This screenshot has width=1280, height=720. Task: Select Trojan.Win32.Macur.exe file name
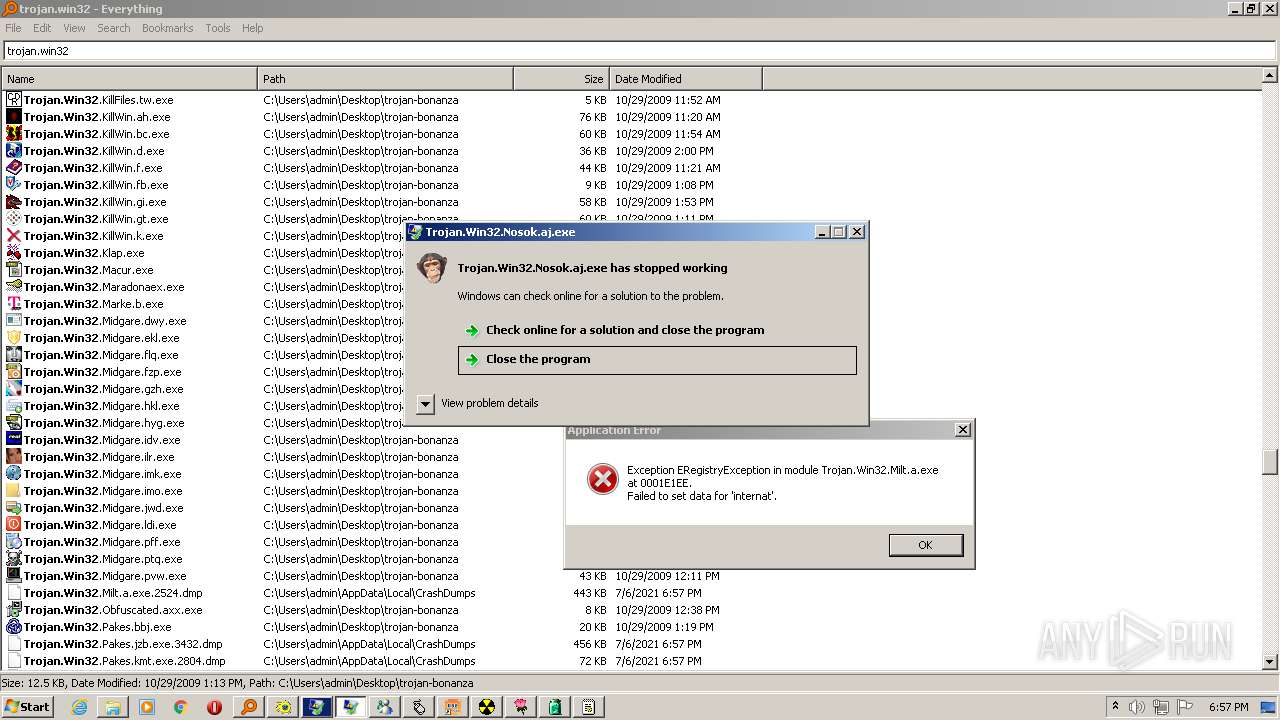(x=89, y=270)
